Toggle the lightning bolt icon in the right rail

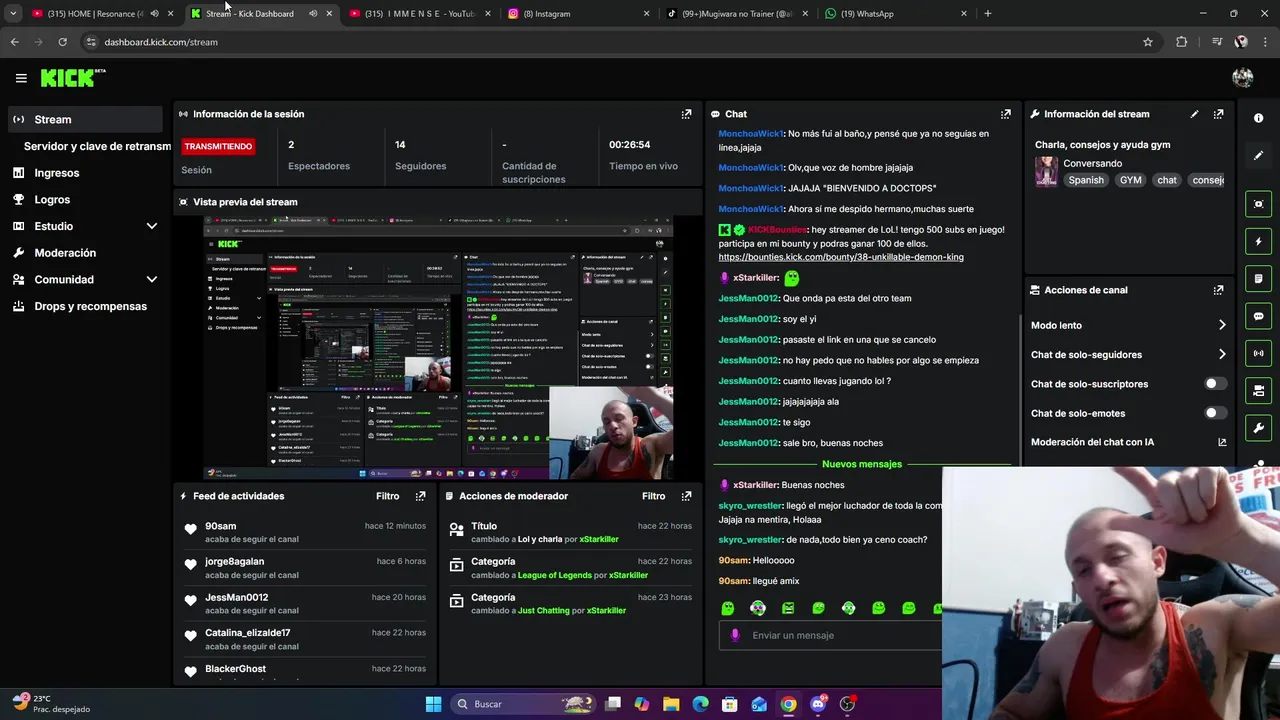coord(1258,241)
